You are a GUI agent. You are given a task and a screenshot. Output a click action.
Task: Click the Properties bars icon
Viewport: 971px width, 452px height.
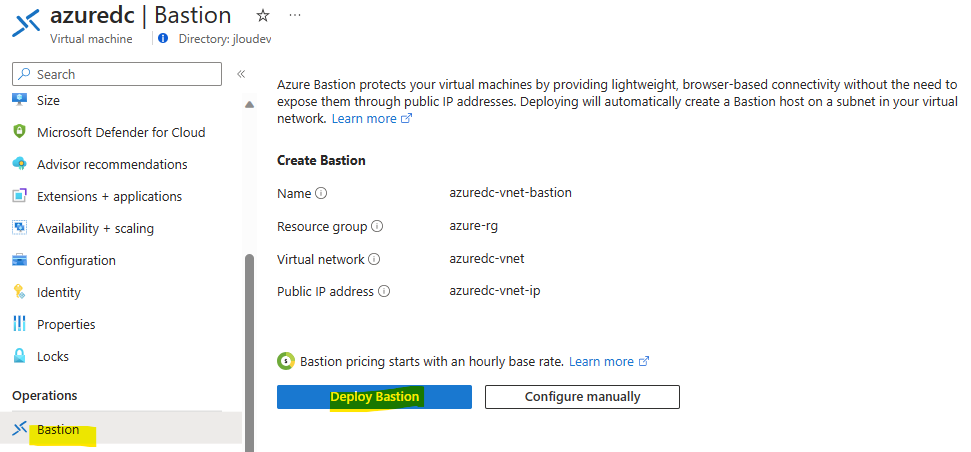[20, 324]
